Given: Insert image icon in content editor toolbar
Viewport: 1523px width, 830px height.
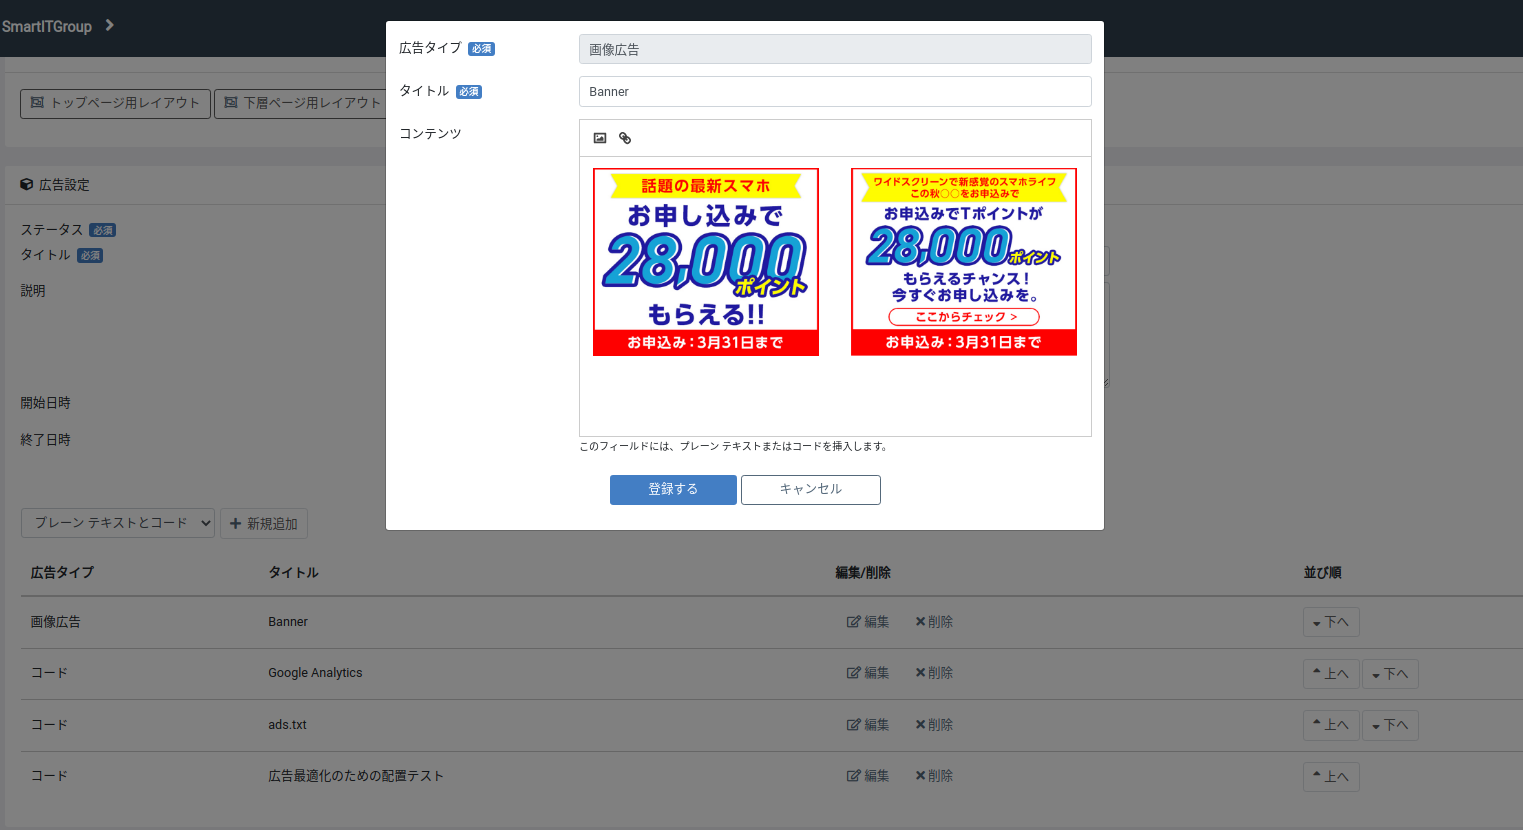Looking at the screenshot, I should [600, 138].
